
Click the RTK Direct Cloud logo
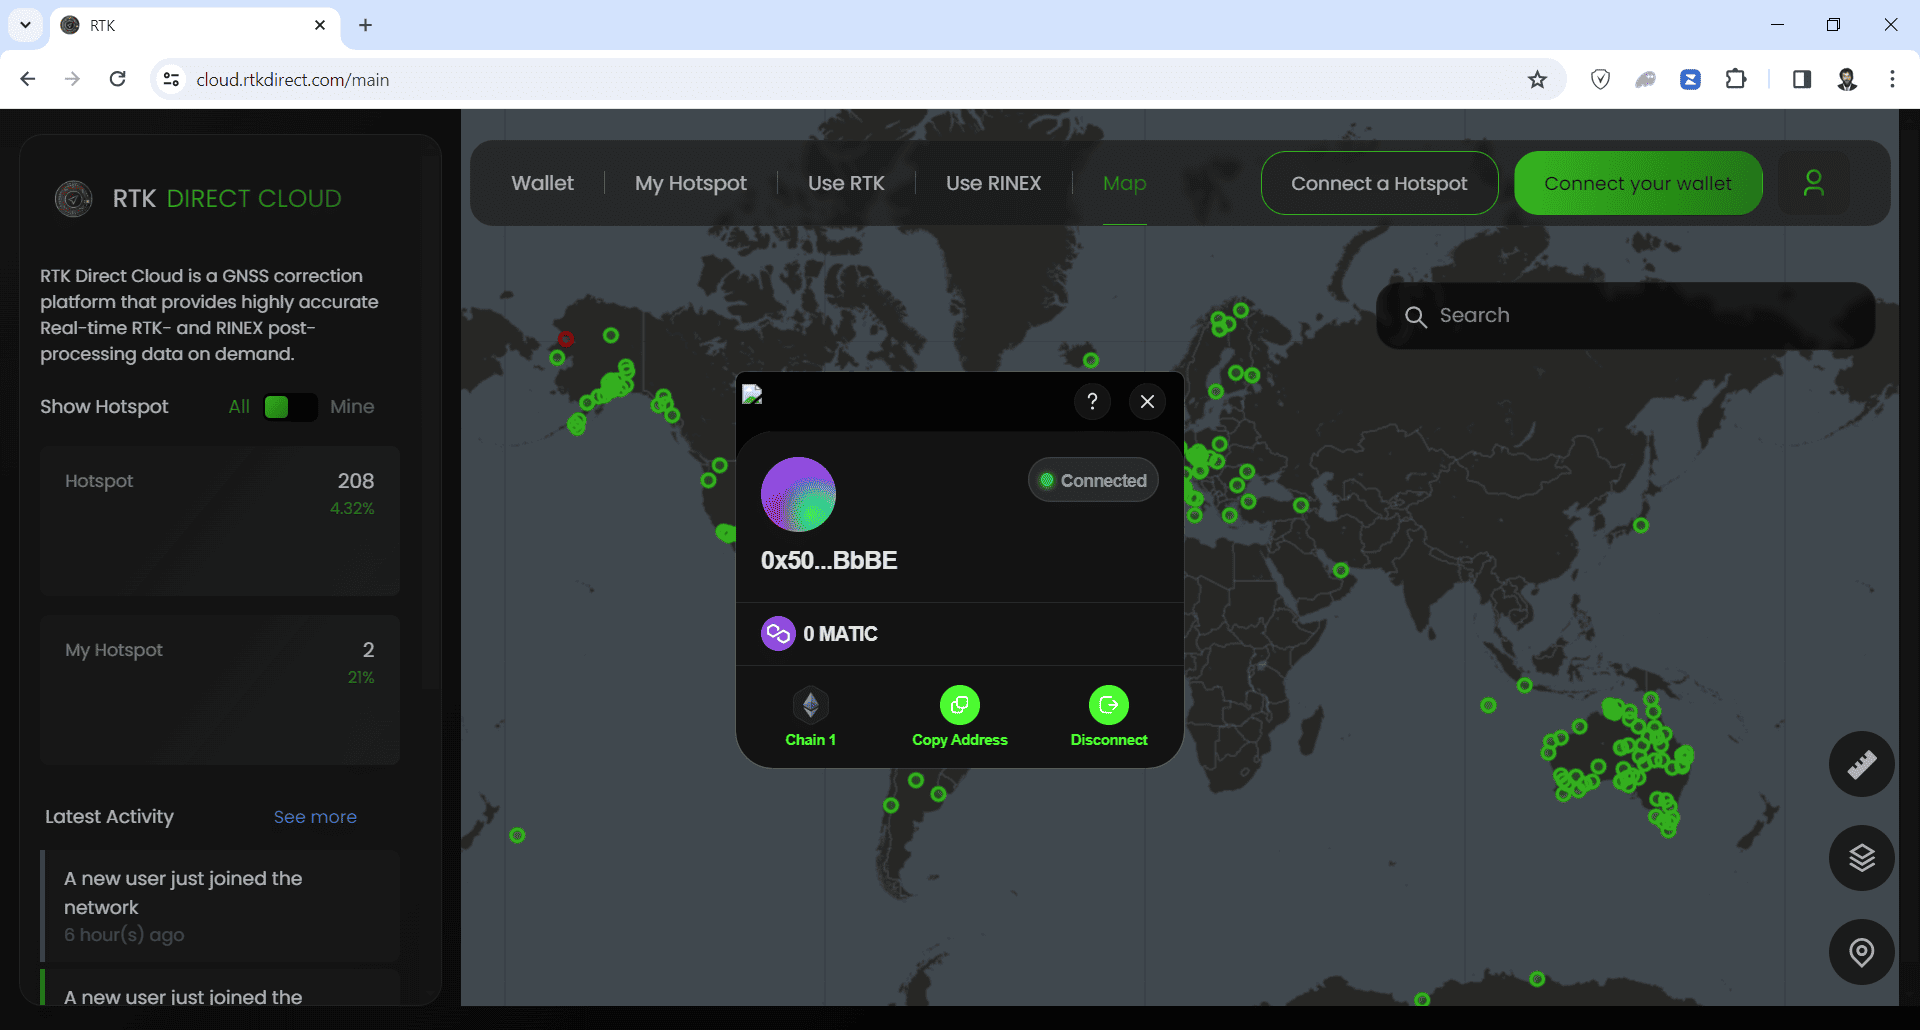(x=73, y=199)
